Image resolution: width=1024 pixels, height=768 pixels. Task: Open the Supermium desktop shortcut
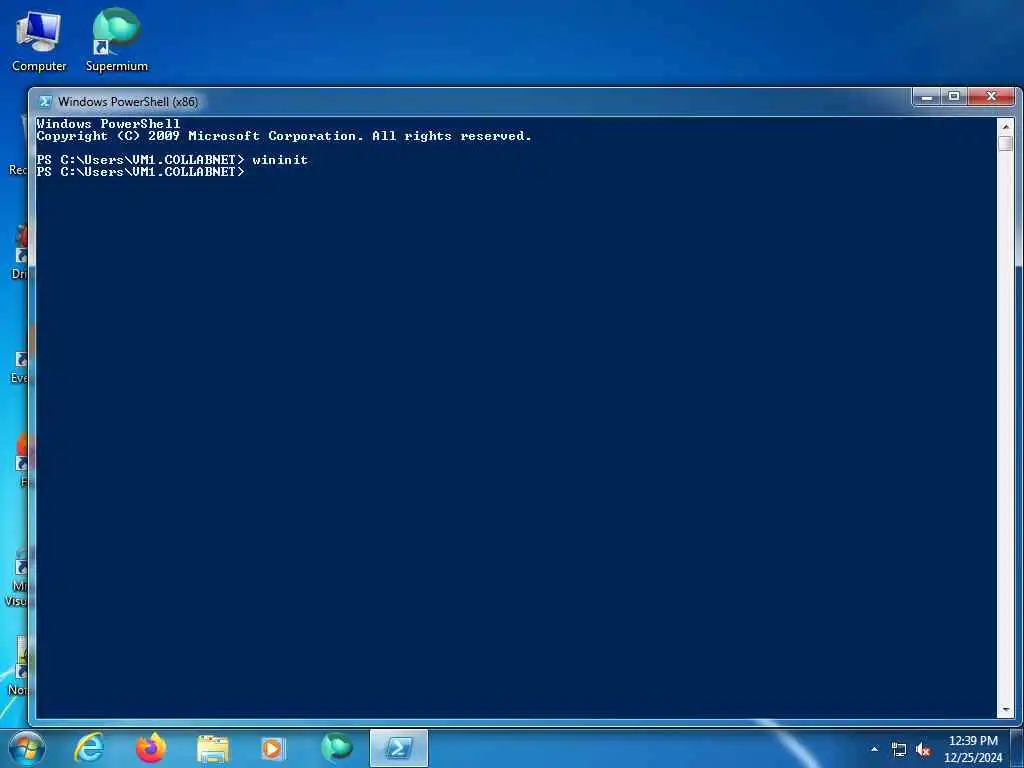(116, 40)
